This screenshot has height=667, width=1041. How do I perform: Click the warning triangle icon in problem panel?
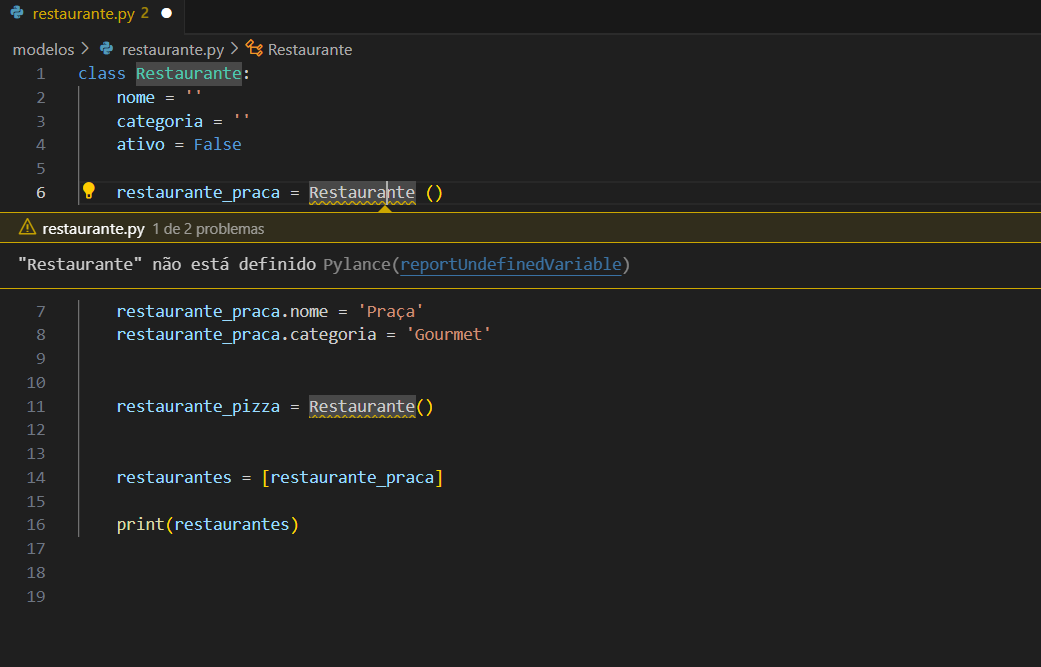[x=27, y=228]
